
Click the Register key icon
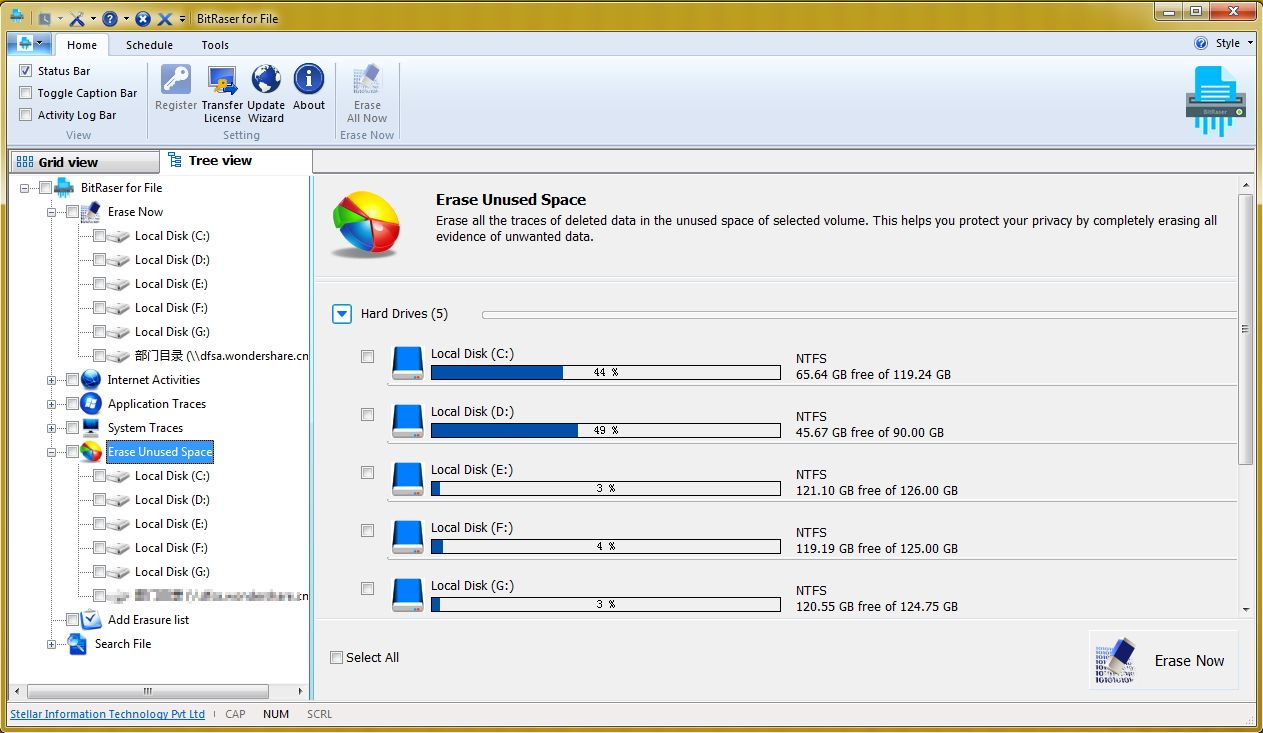coord(176,80)
